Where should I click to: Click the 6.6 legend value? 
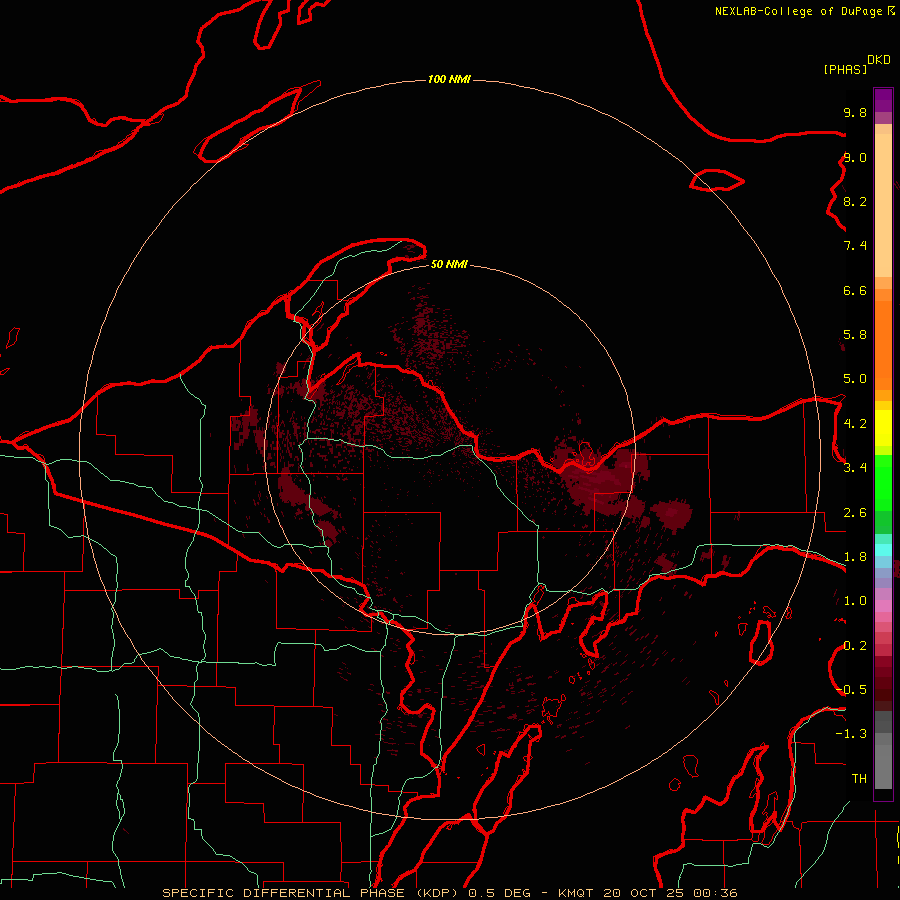click(855, 290)
